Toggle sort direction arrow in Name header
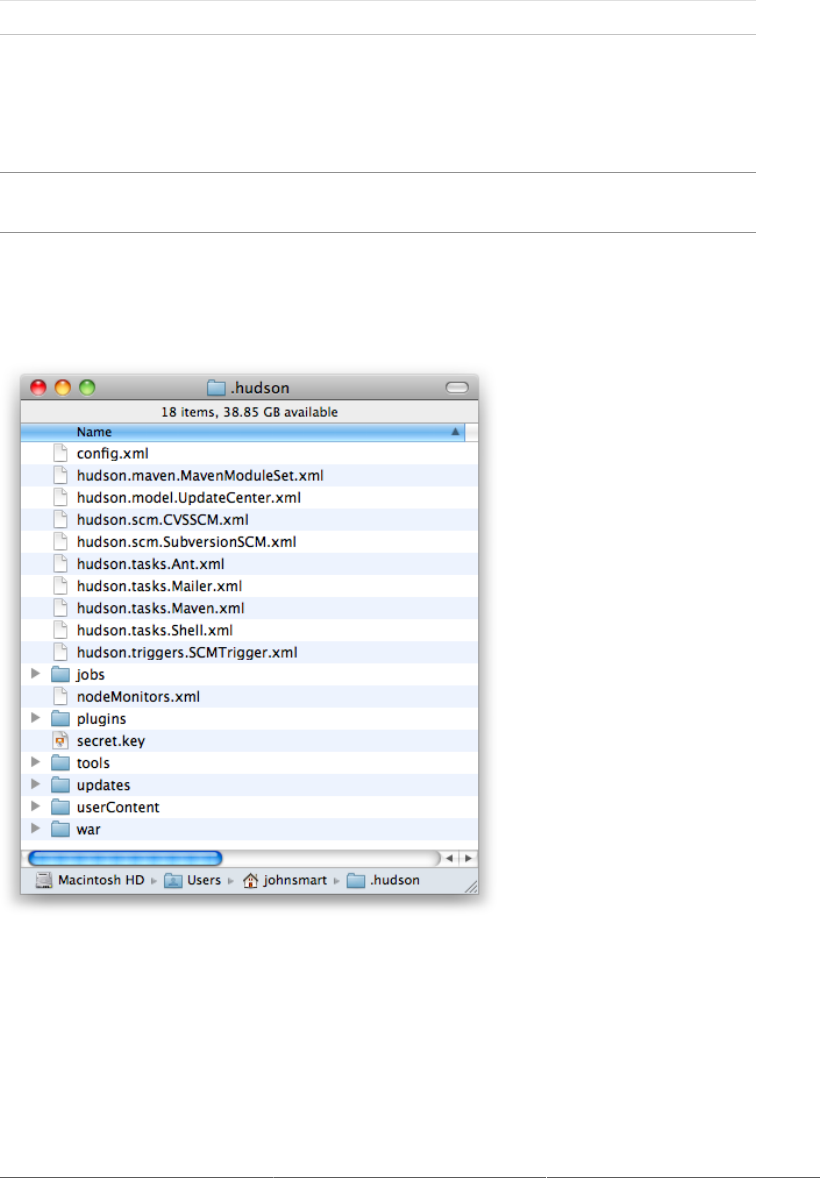The width and height of the screenshot is (820, 1178). click(x=455, y=432)
